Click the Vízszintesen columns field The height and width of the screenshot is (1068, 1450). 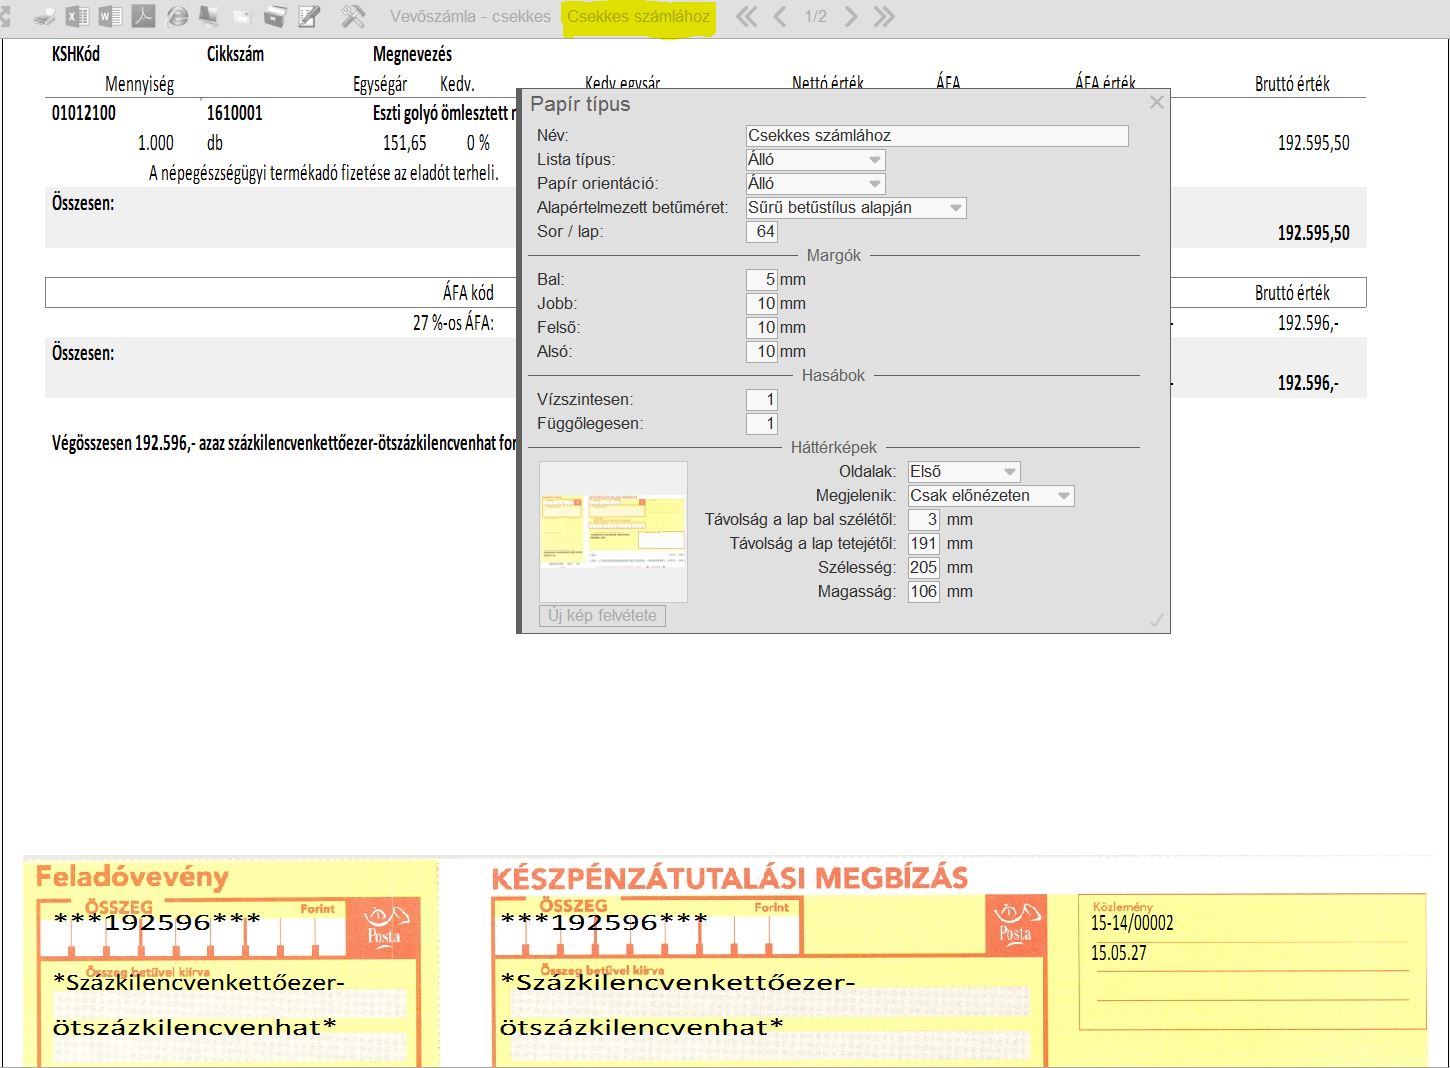pos(762,399)
